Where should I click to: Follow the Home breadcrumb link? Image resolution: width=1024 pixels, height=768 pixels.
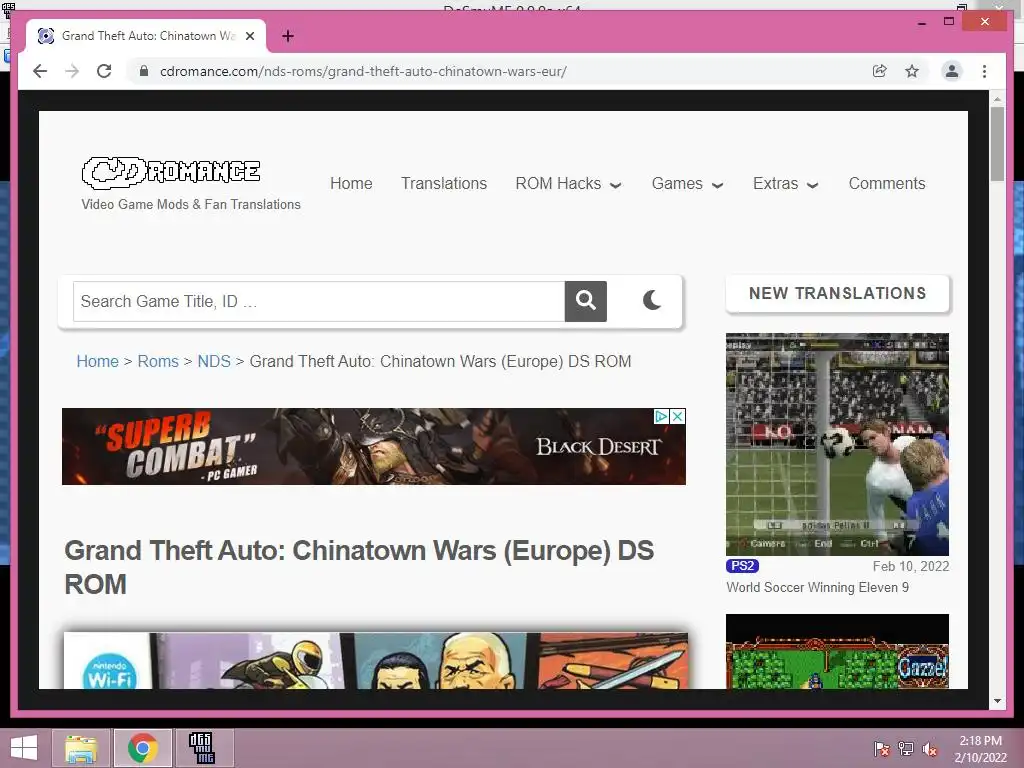97,361
